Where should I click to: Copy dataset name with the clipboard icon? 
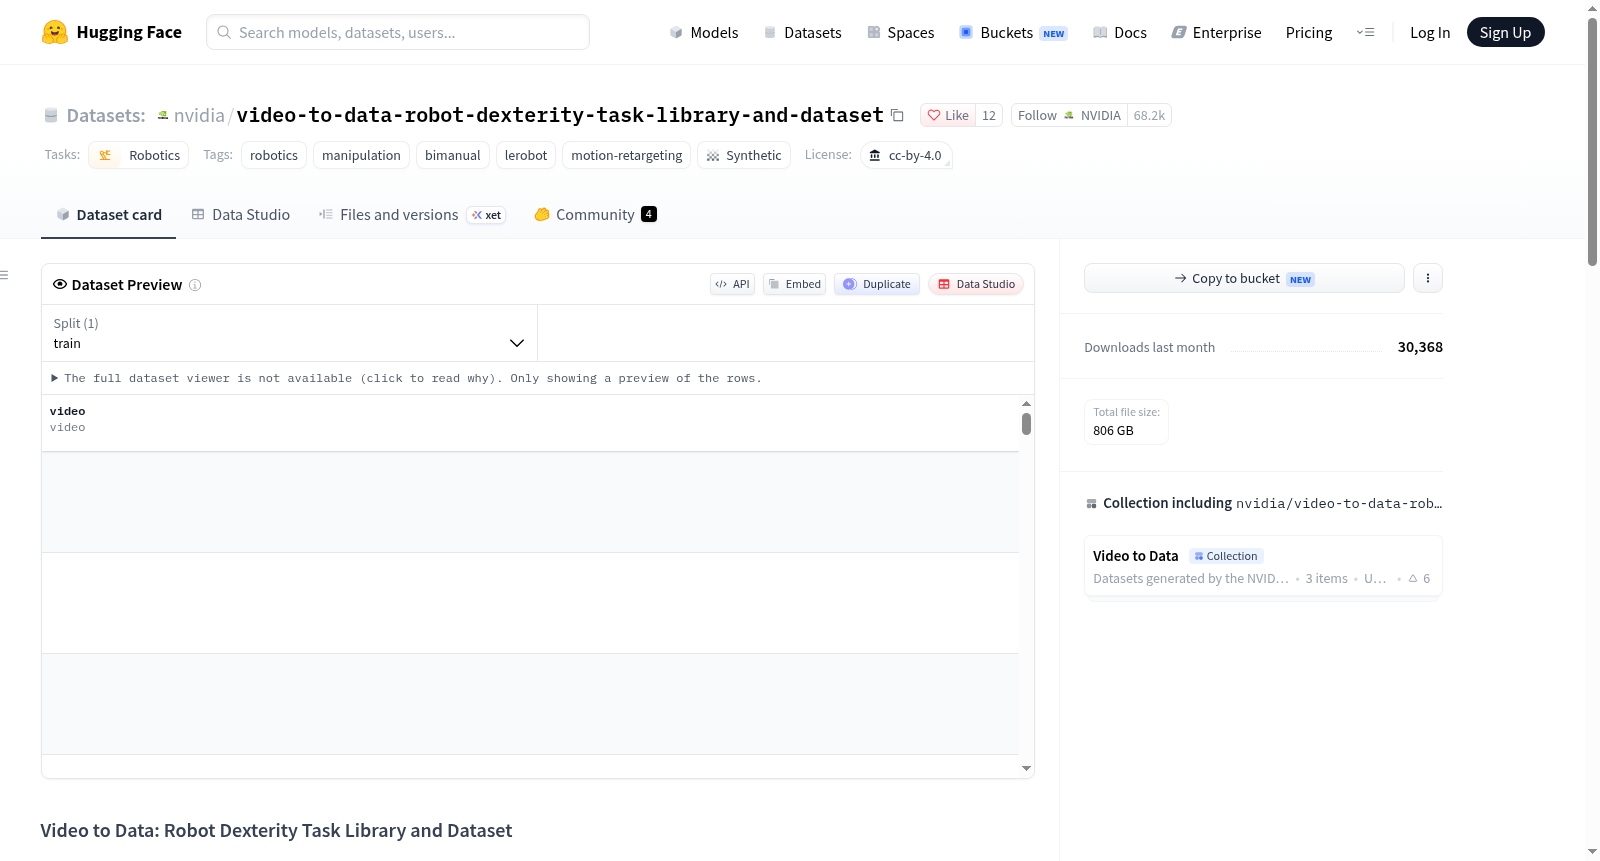[x=897, y=116]
